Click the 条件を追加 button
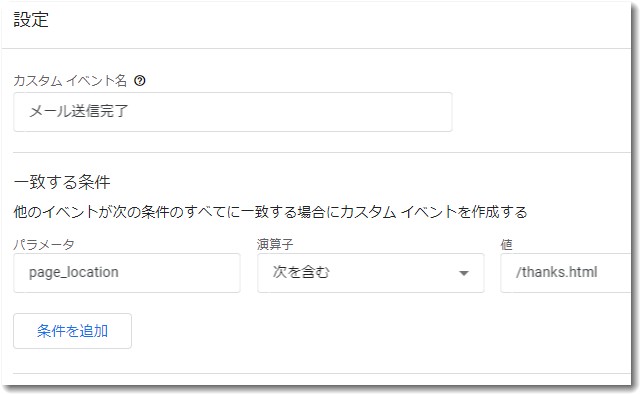This screenshot has width=640, height=394. point(72,331)
